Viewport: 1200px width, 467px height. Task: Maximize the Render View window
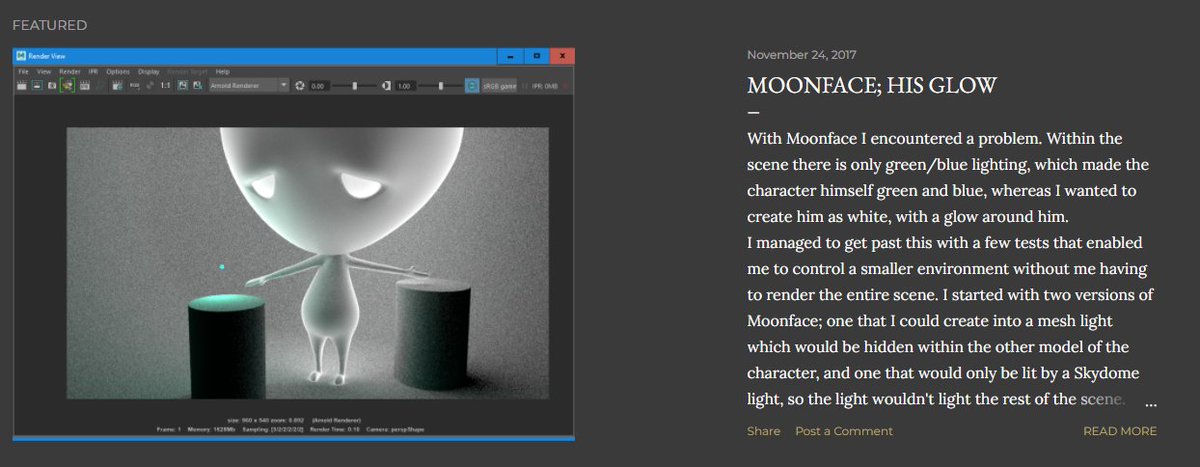click(x=537, y=56)
